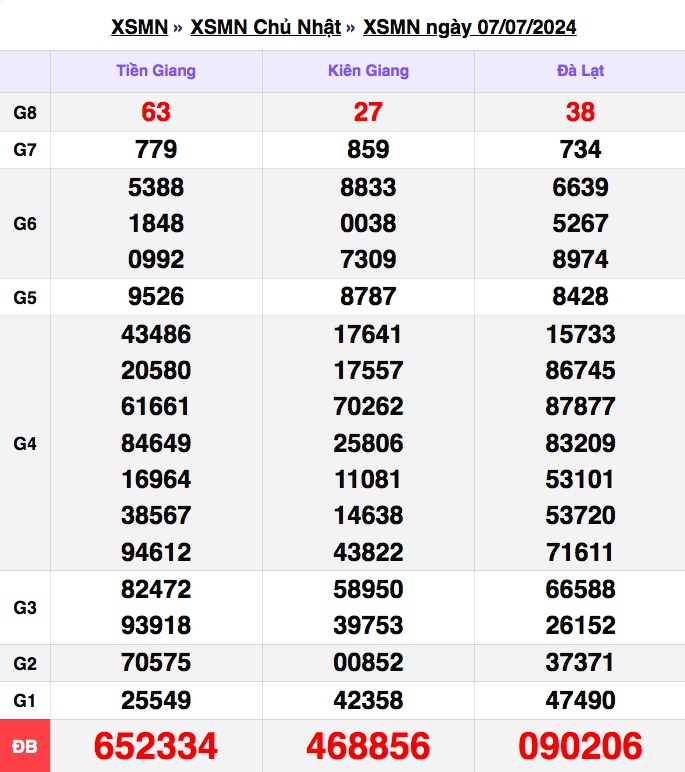Click the G2 row label
The height and width of the screenshot is (772, 685).
[25, 663]
